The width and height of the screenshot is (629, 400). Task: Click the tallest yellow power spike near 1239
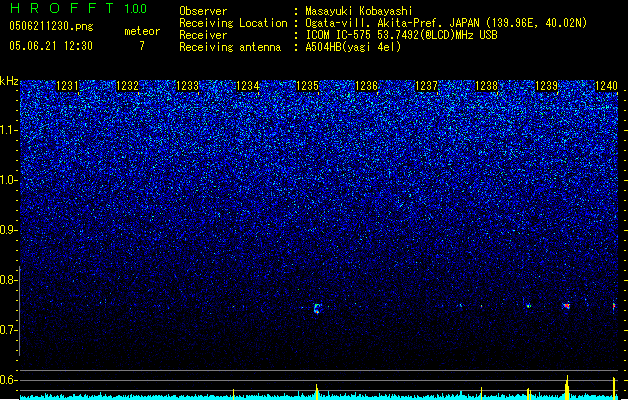pos(567,388)
